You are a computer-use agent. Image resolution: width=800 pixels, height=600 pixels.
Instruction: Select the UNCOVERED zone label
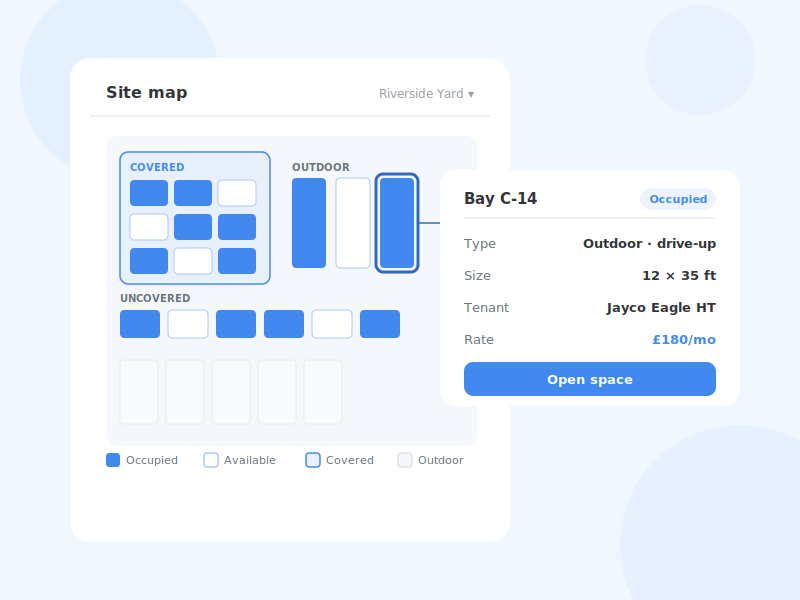[x=155, y=298]
